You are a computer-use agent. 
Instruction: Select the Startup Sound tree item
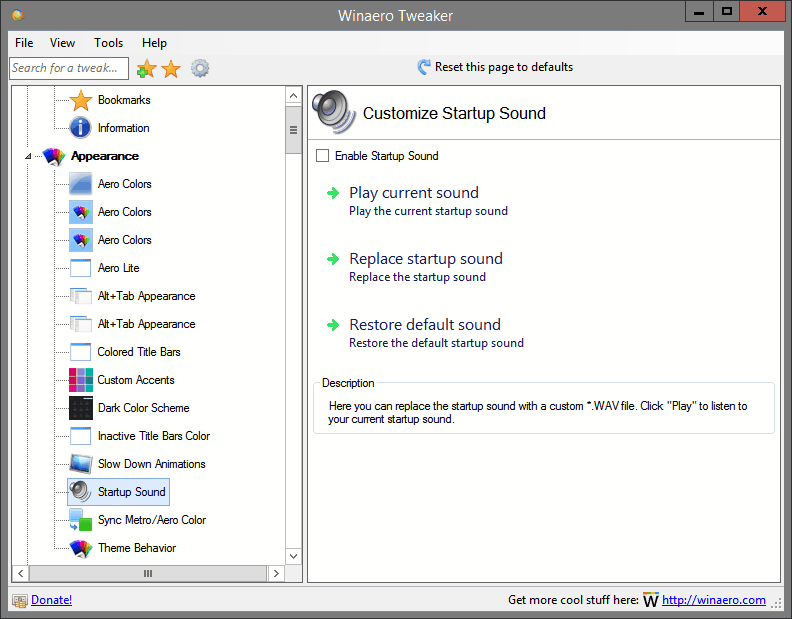pos(118,492)
